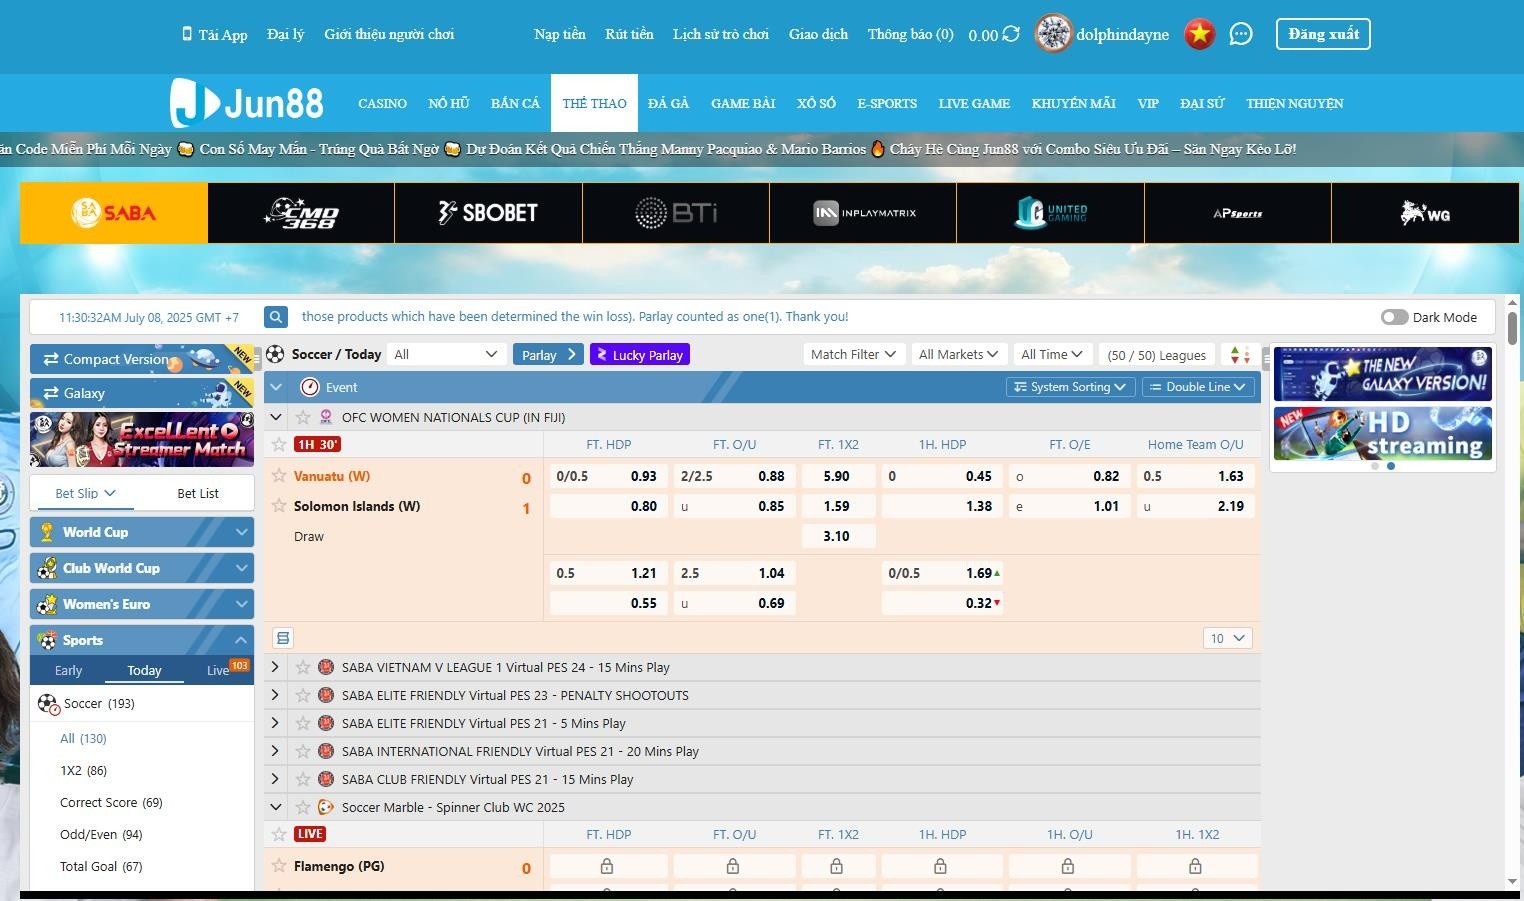Screen dimensions: 1524x901
Task: Click Draw odds 3.10
Action: pos(837,536)
